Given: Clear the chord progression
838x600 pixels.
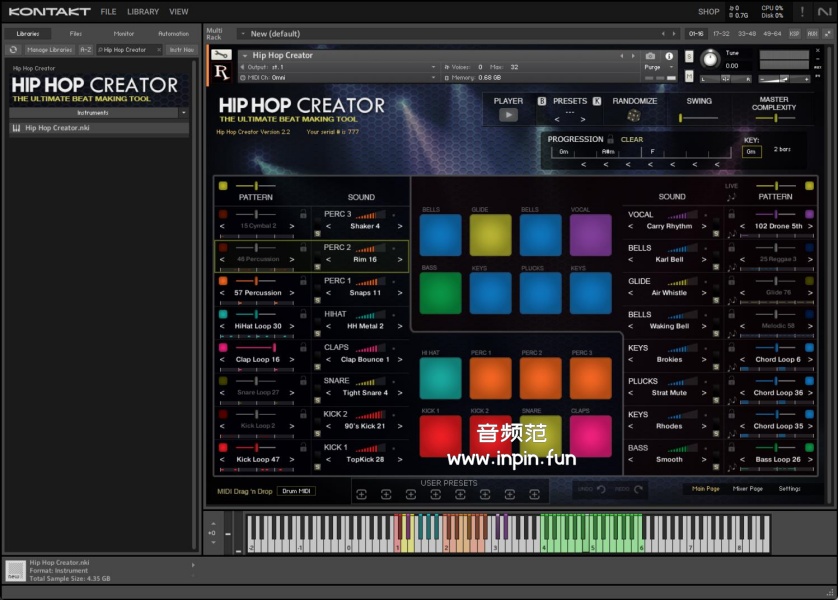Looking at the screenshot, I should click(x=632, y=140).
